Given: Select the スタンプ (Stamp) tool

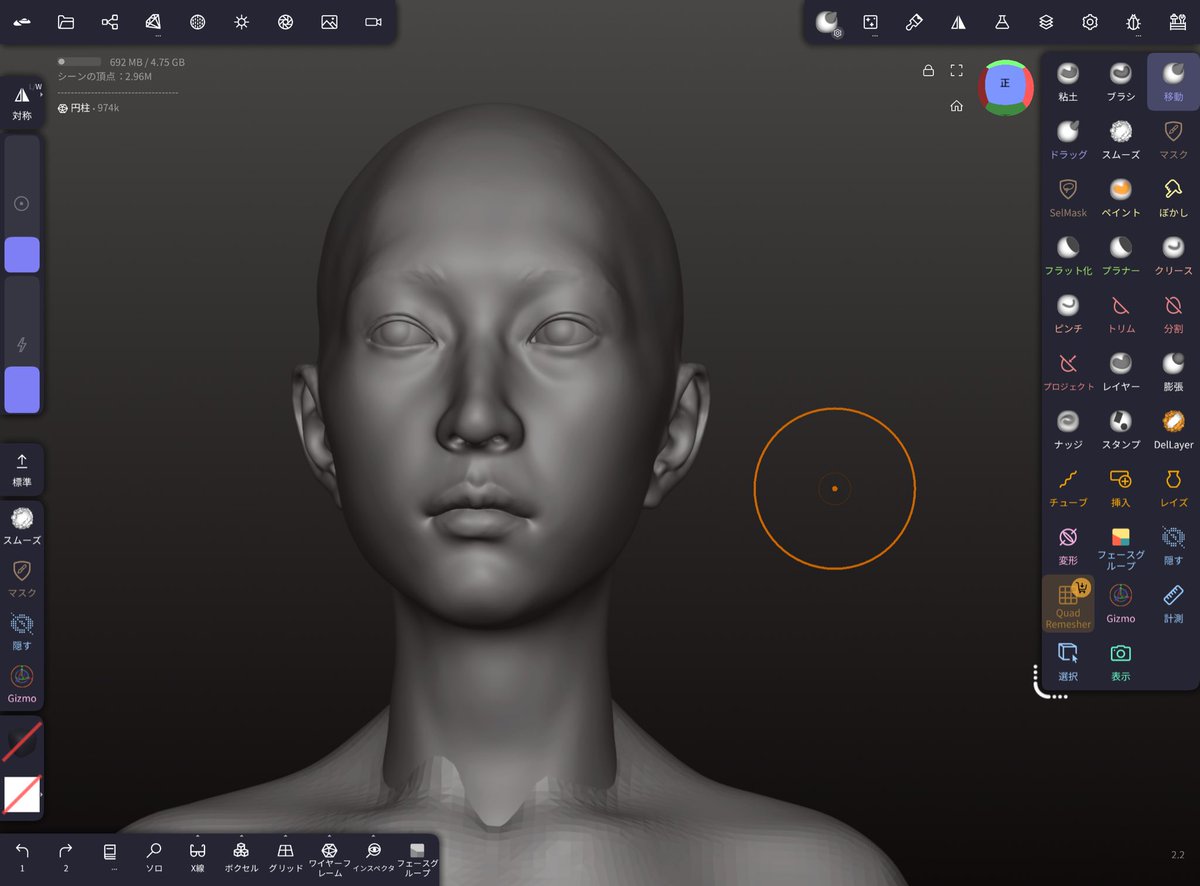Looking at the screenshot, I should 1121,429.
